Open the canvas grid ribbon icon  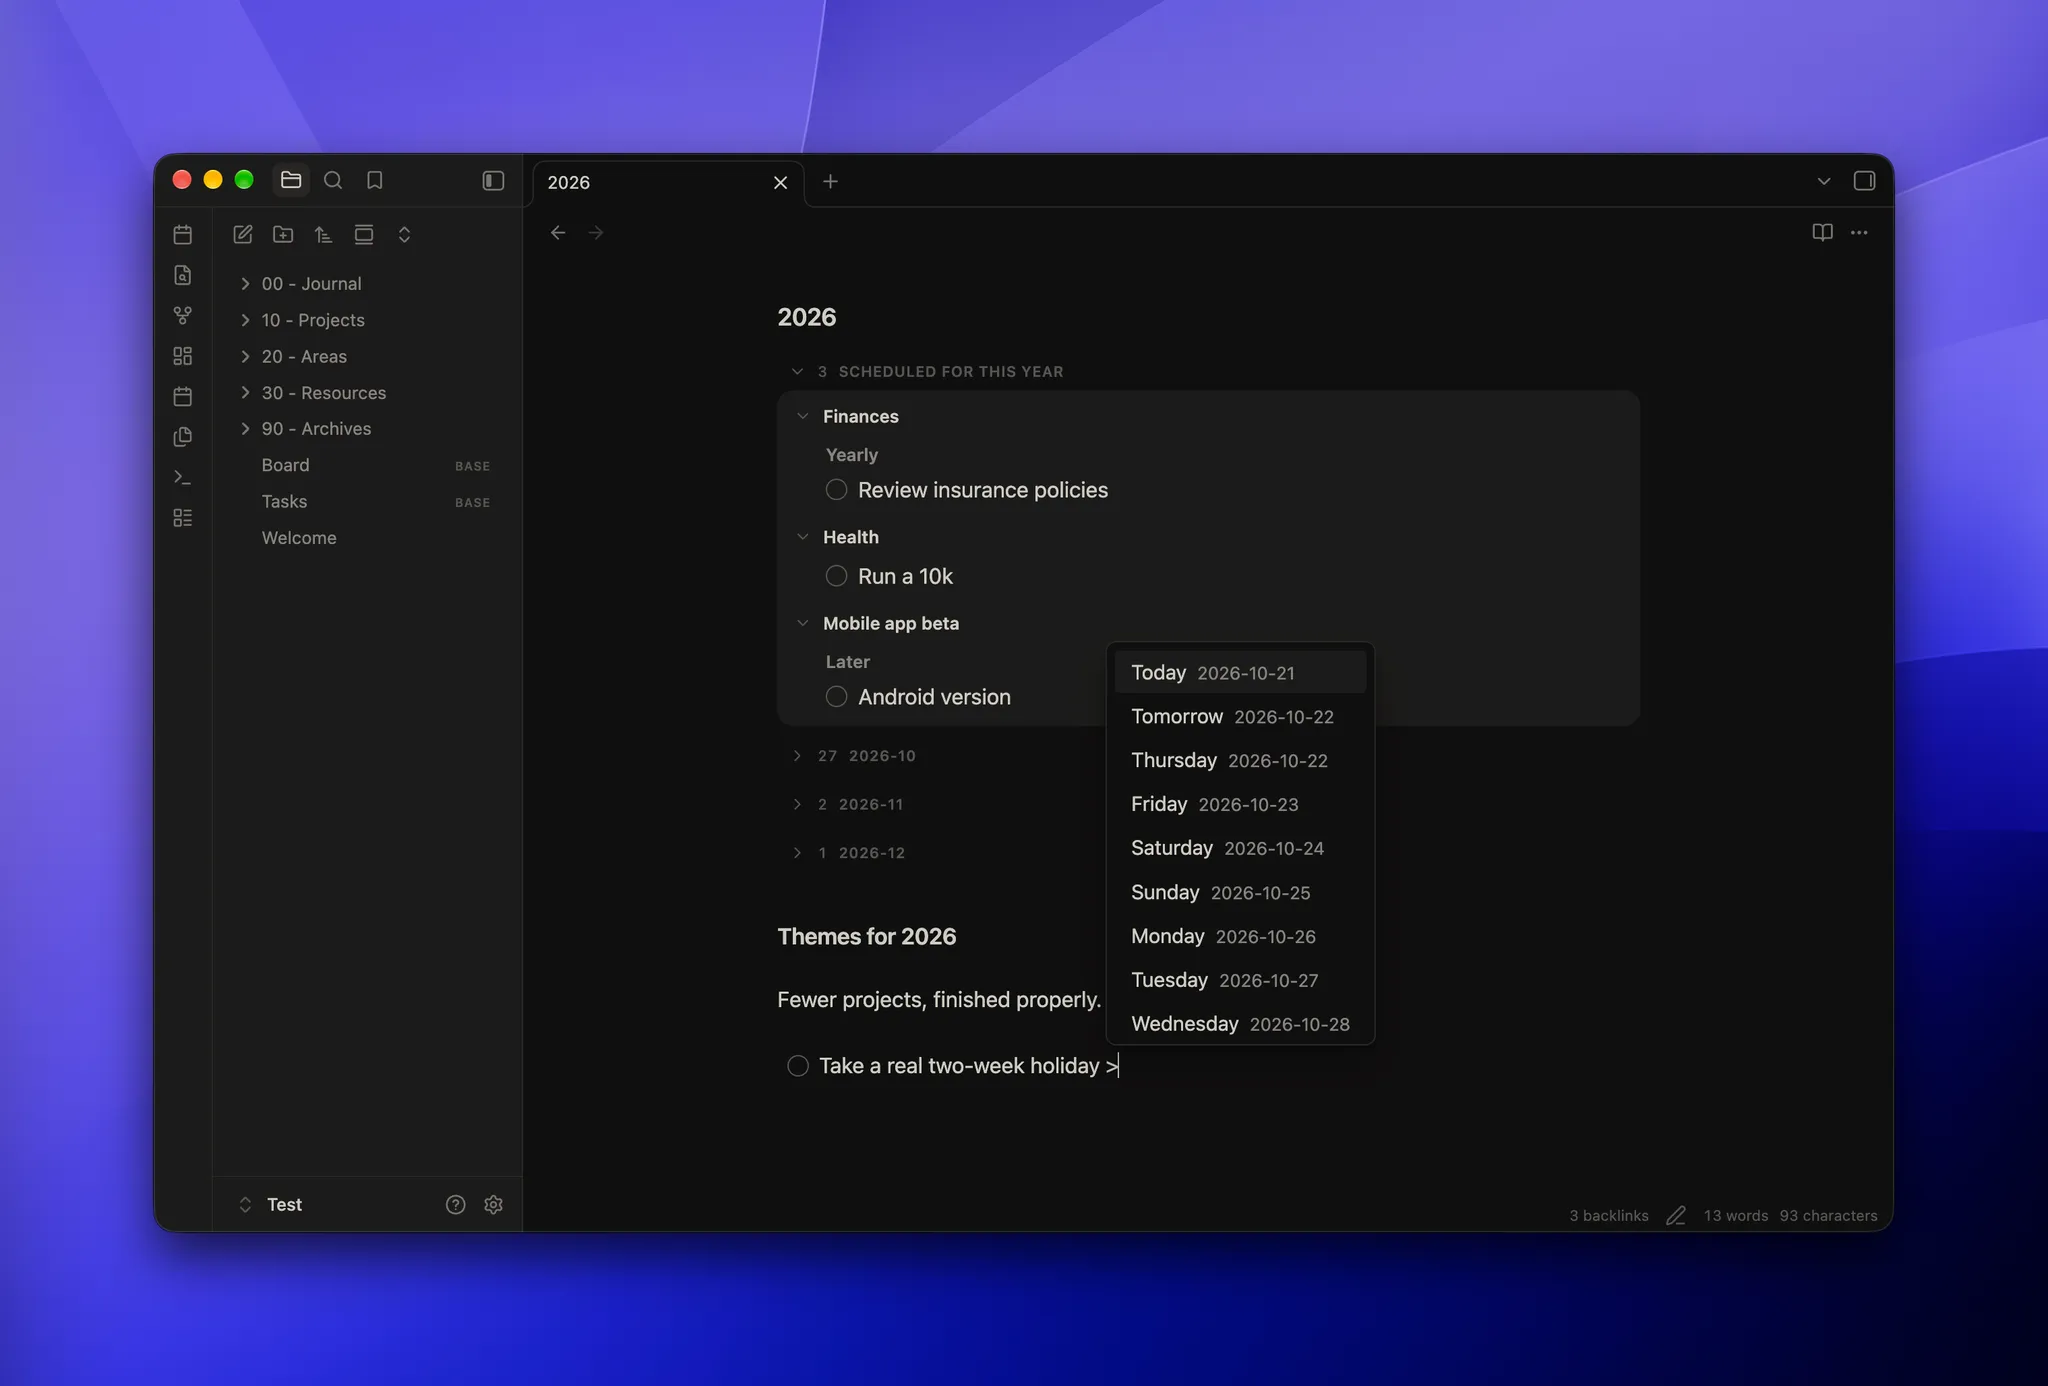point(182,356)
